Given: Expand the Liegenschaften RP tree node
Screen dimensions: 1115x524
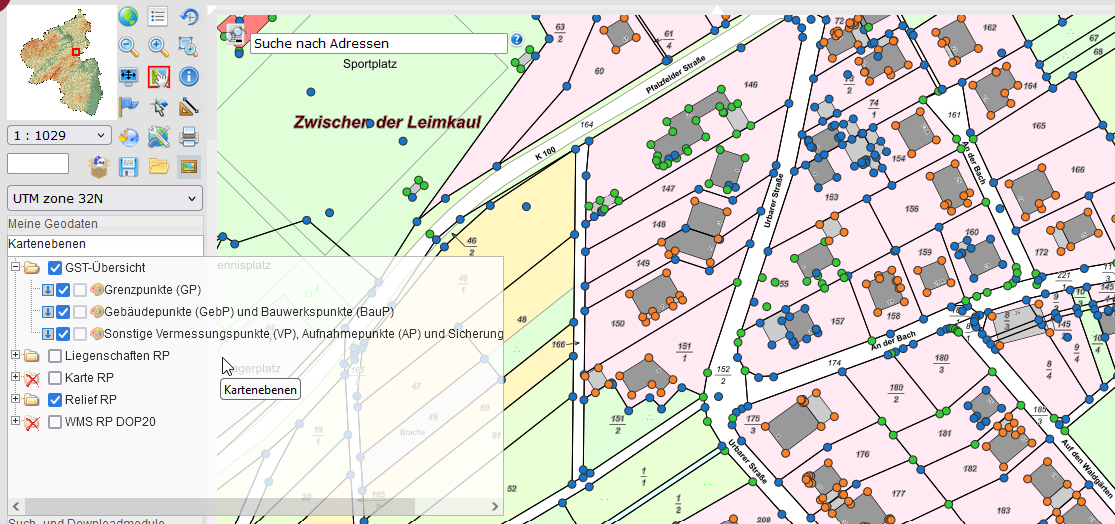Looking at the screenshot, I should [x=15, y=355].
